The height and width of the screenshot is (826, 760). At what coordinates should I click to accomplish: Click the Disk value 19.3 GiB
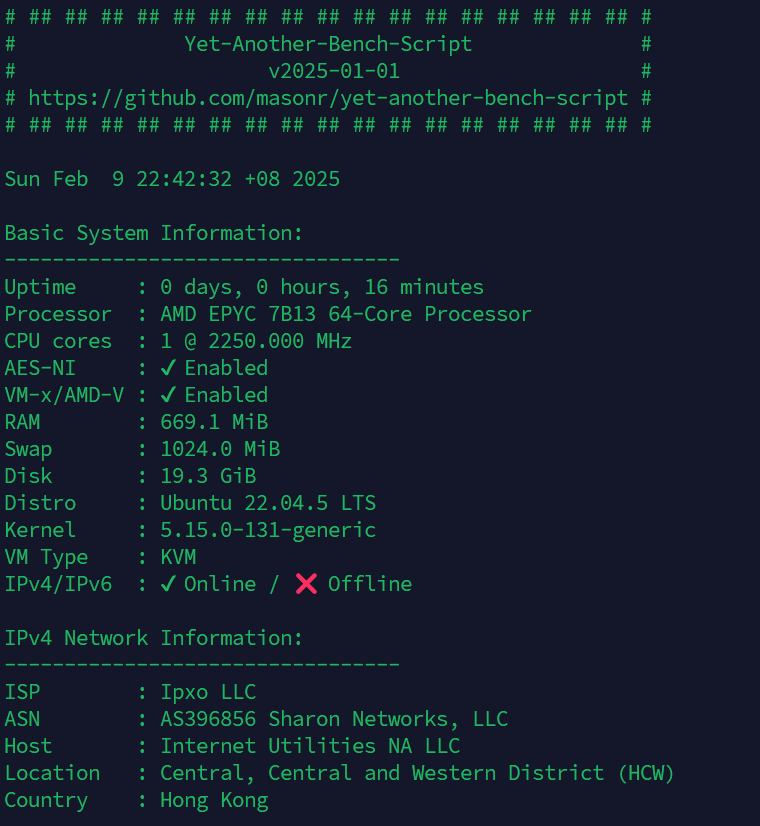[x=208, y=476]
